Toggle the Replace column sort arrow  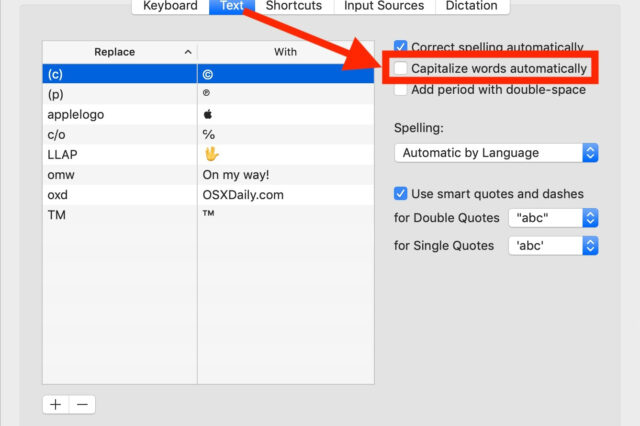tap(188, 52)
